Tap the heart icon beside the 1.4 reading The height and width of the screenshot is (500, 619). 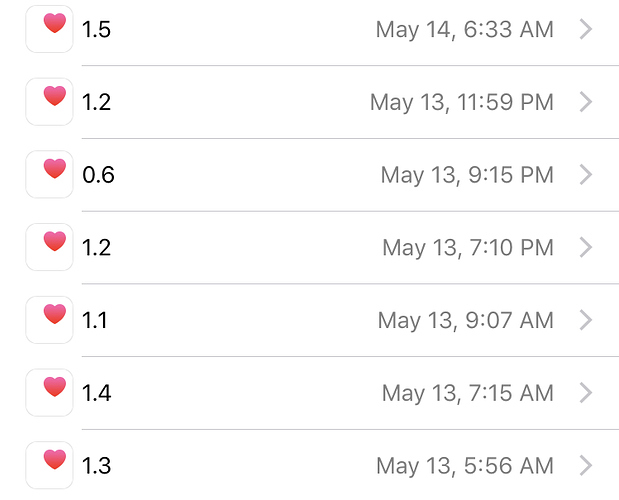(49, 392)
